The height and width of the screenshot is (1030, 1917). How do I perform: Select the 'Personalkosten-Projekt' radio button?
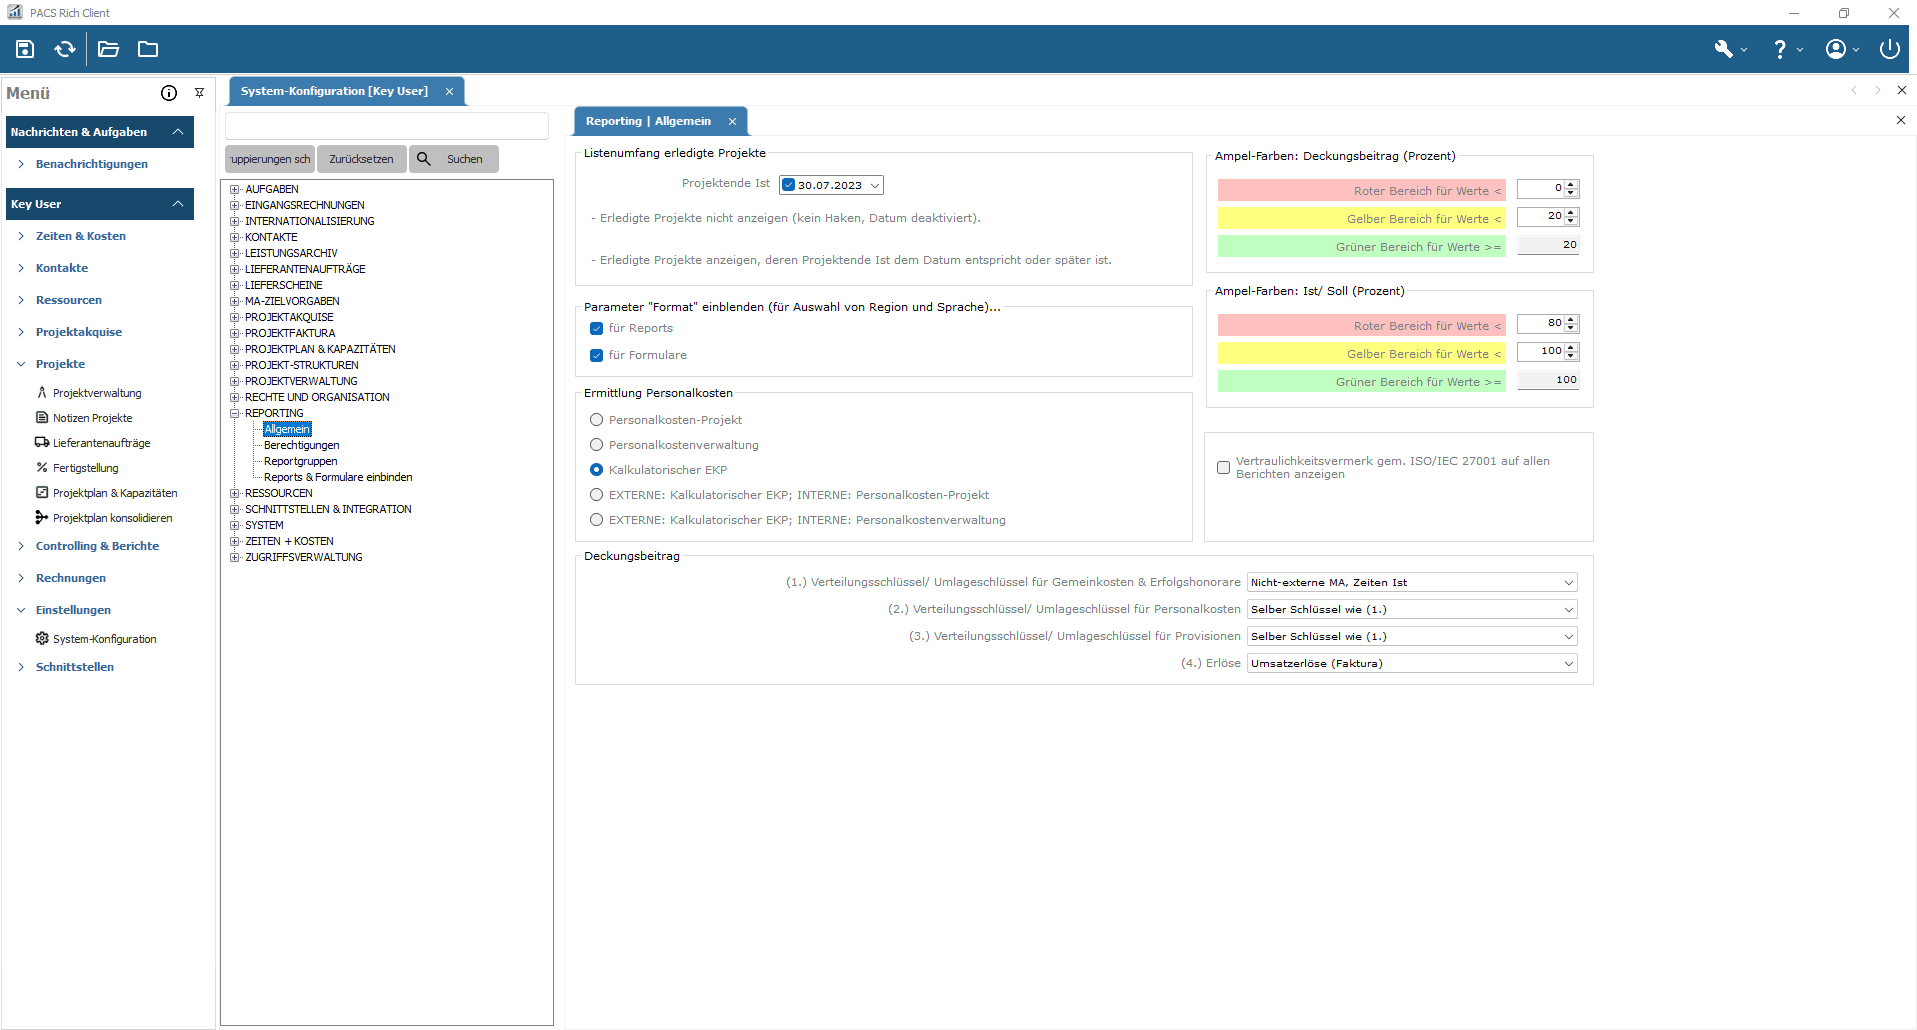pyautogui.click(x=597, y=420)
